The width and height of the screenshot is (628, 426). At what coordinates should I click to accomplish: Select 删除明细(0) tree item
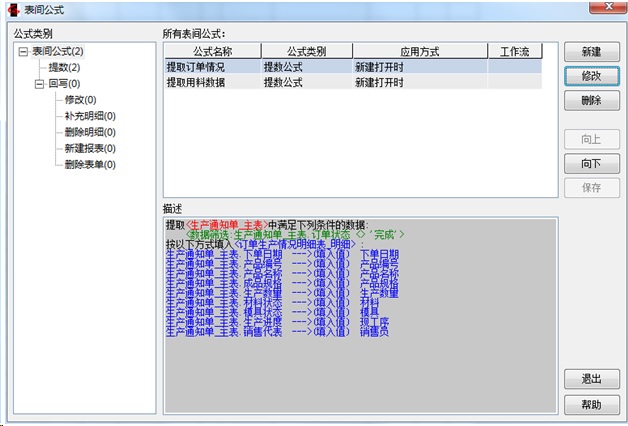click(x=88, y=132)
